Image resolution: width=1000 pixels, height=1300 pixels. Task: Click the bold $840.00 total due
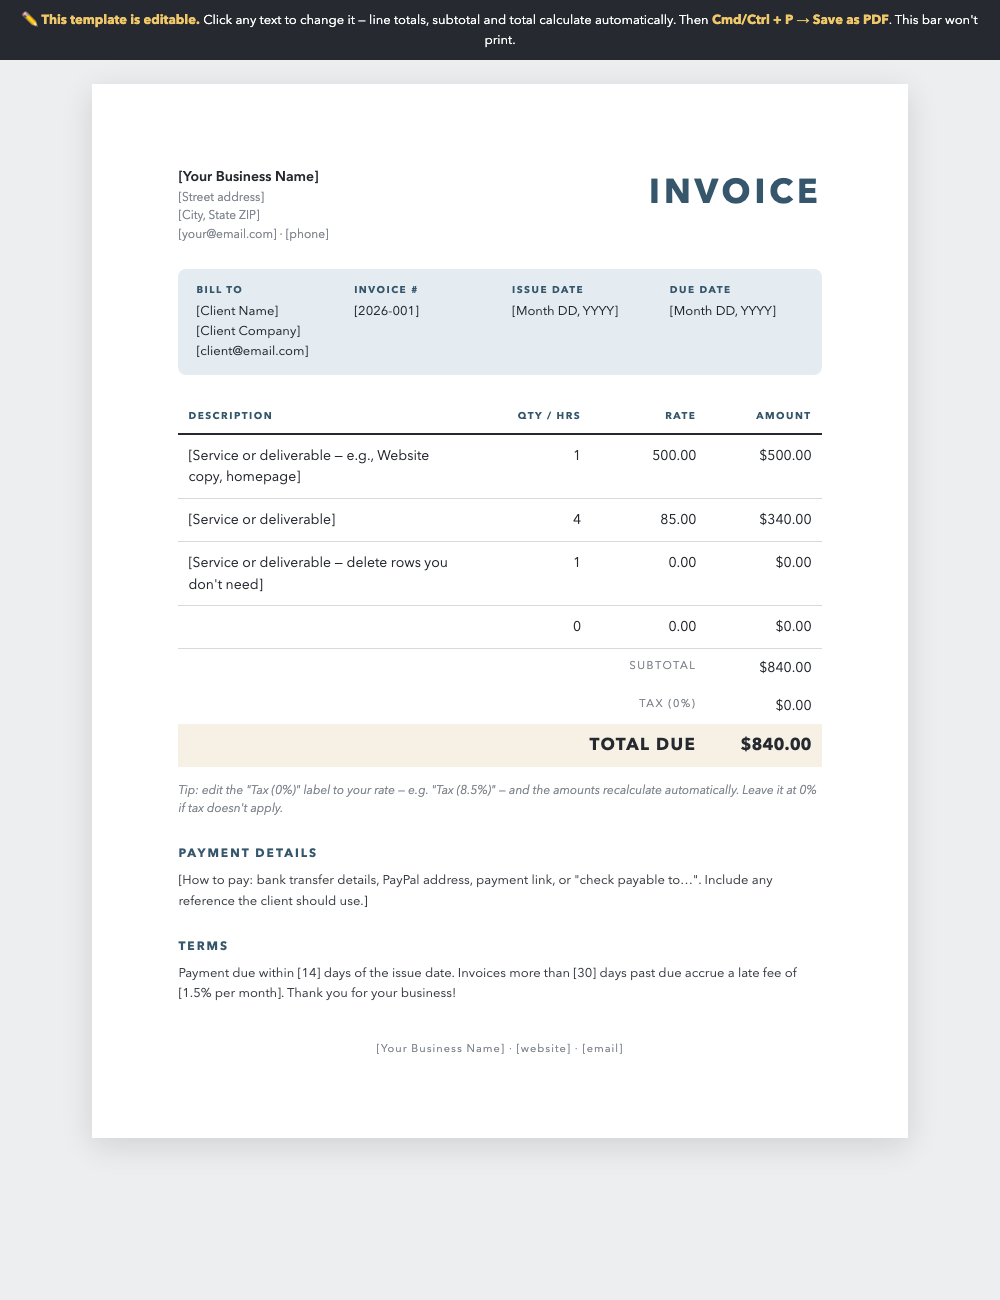point(776,744)
